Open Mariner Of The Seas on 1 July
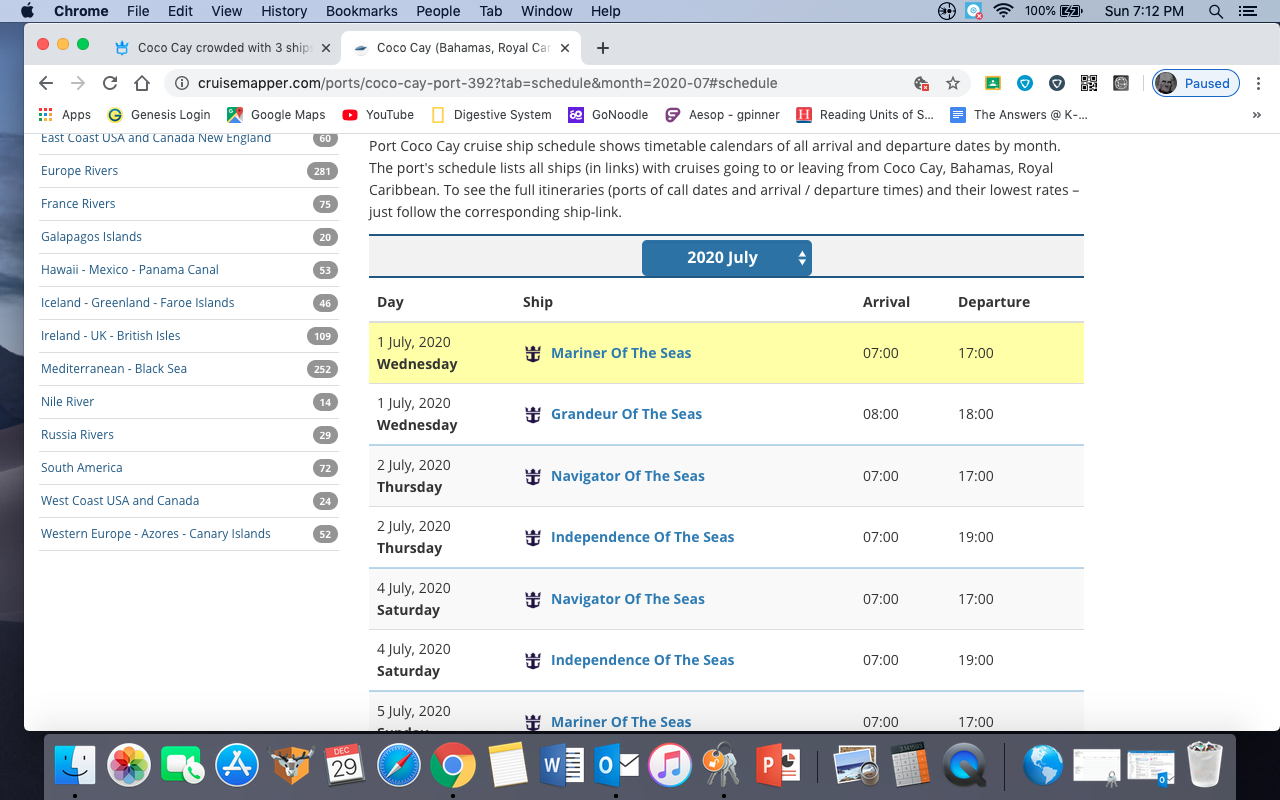Viewport: 1280px width, 800px height. (x=621, y=353)
